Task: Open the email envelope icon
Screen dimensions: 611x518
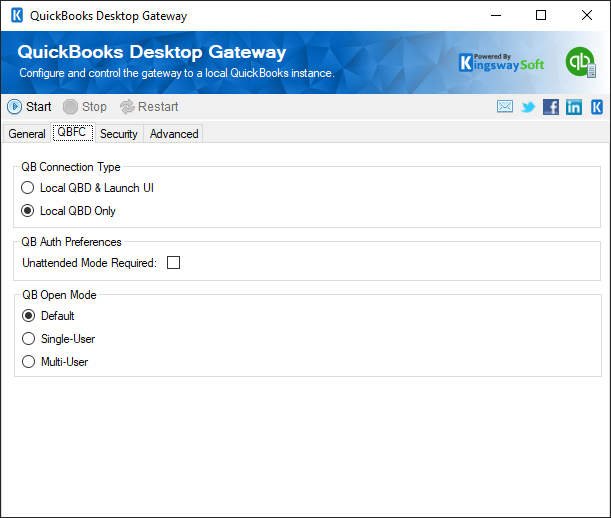Action: pos(505,106)
